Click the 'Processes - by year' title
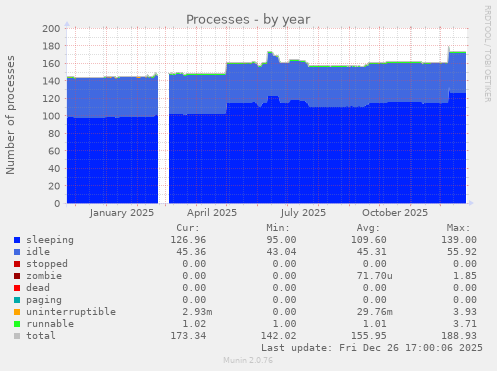Screen dimensions: 497x371 coord(248,20)
